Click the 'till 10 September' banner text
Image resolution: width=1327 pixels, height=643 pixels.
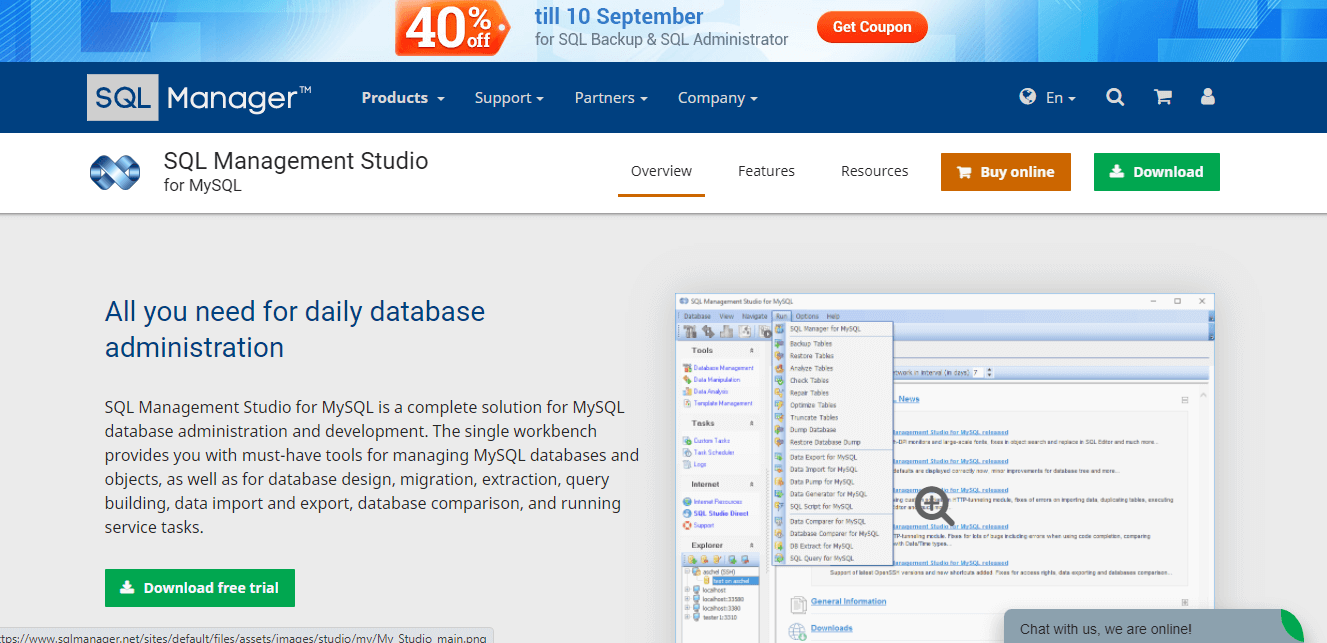pos(619,17)
